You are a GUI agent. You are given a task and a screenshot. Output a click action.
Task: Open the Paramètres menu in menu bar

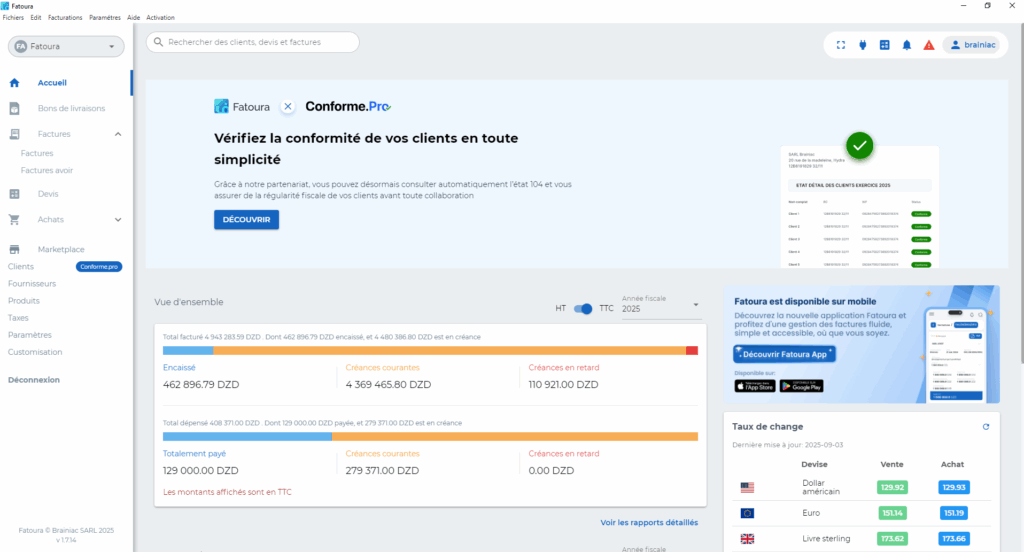coord(105,18)
